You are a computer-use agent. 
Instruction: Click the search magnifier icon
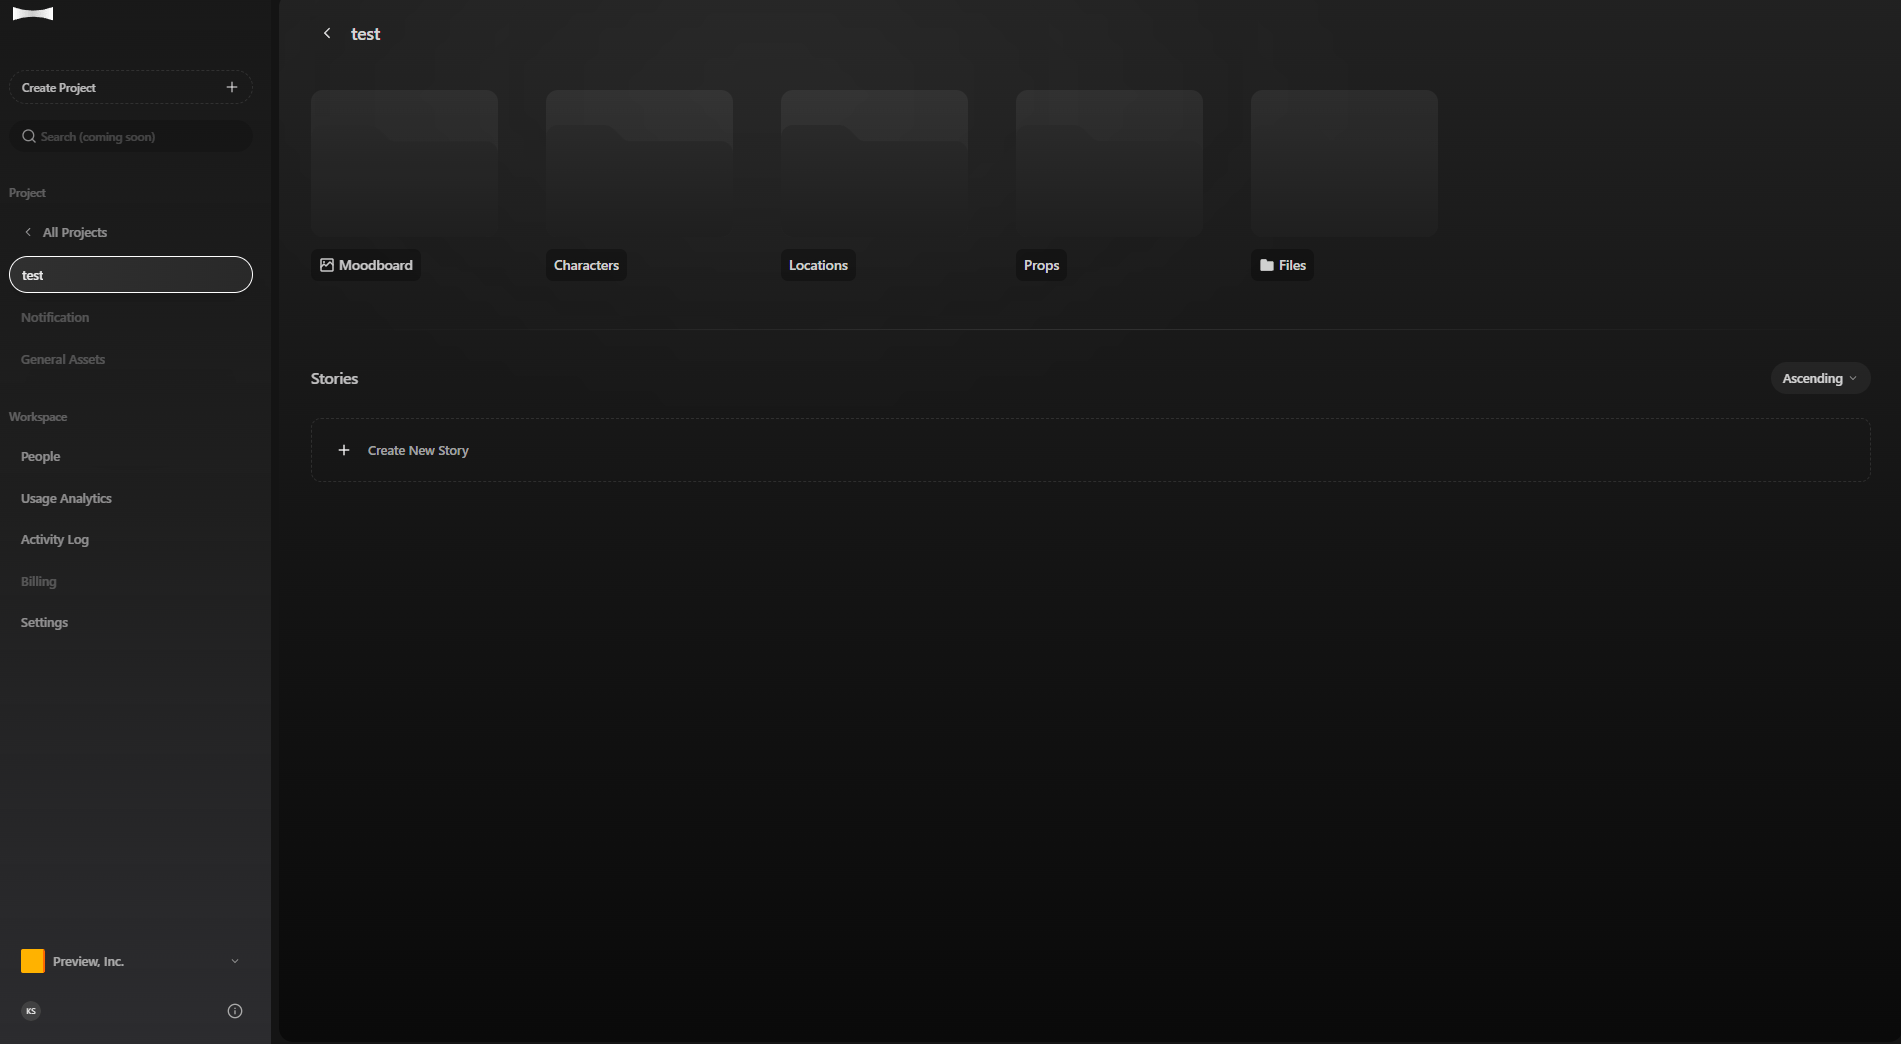click(x=29, y=136)
